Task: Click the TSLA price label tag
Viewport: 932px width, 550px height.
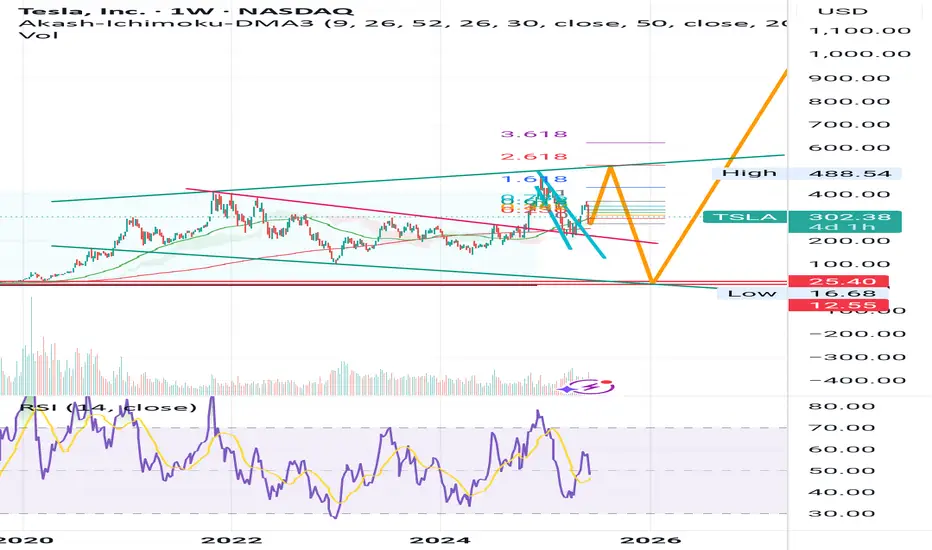Action: pyautogui.click(x=744, y=217)
